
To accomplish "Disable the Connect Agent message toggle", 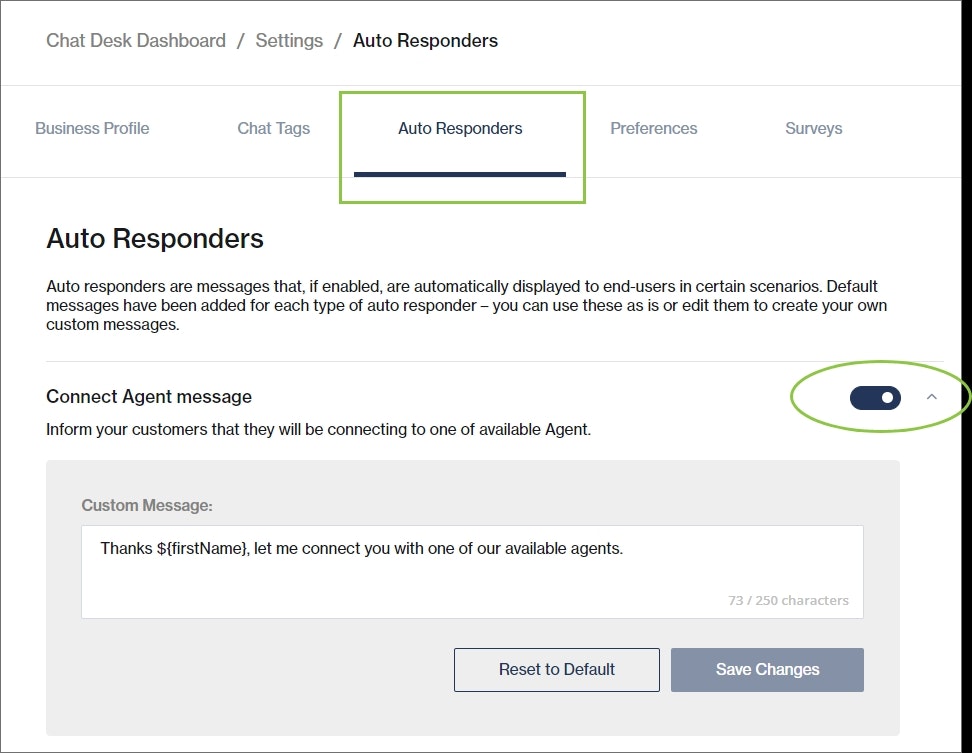I will click(x=875, y=397).
